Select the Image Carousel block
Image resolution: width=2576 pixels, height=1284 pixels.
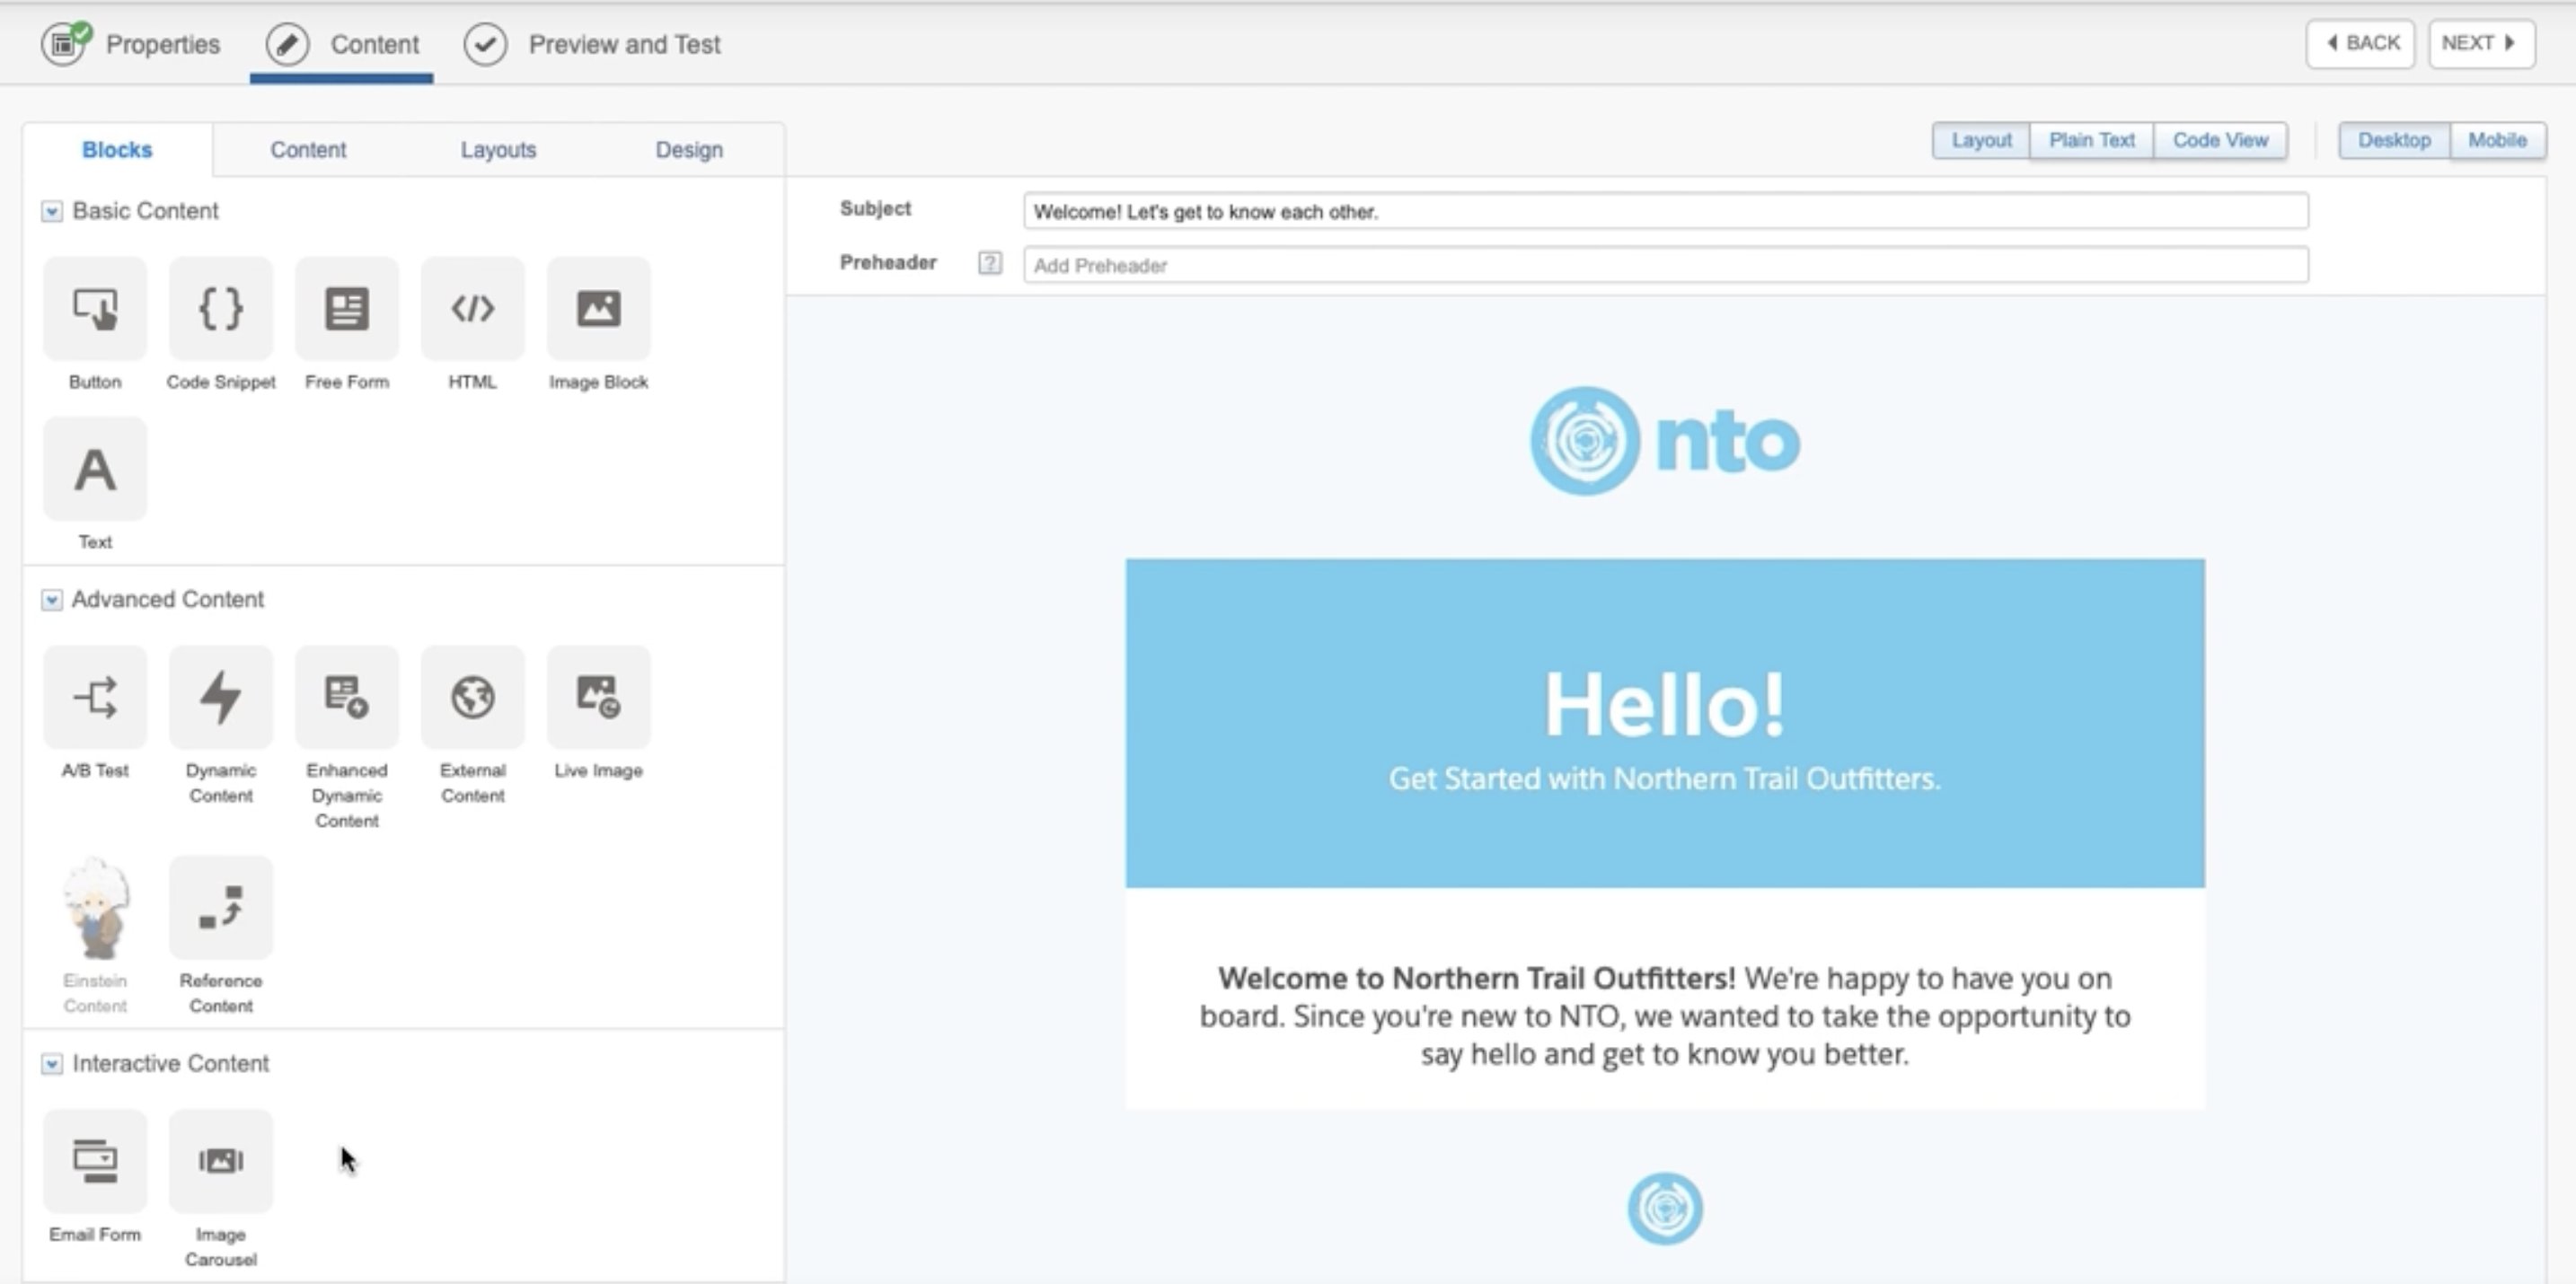click(x=221, y=1161)
